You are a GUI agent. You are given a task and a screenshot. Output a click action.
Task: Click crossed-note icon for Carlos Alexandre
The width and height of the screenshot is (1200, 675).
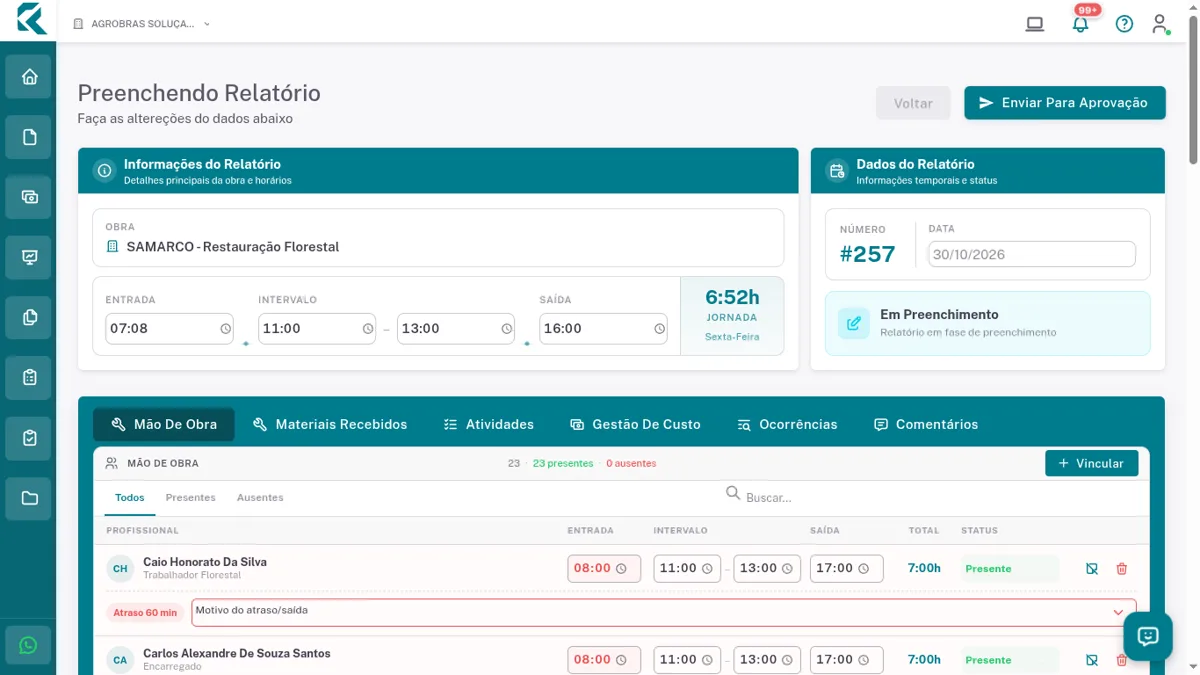tap(1092, 660)
